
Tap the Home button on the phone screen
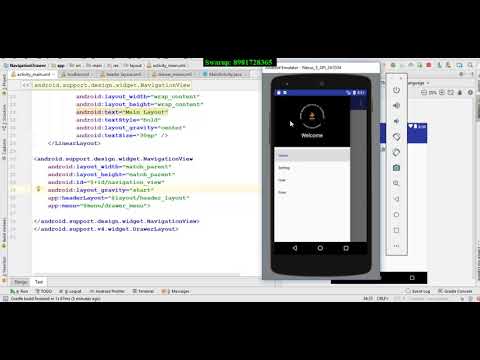(320, 248)
